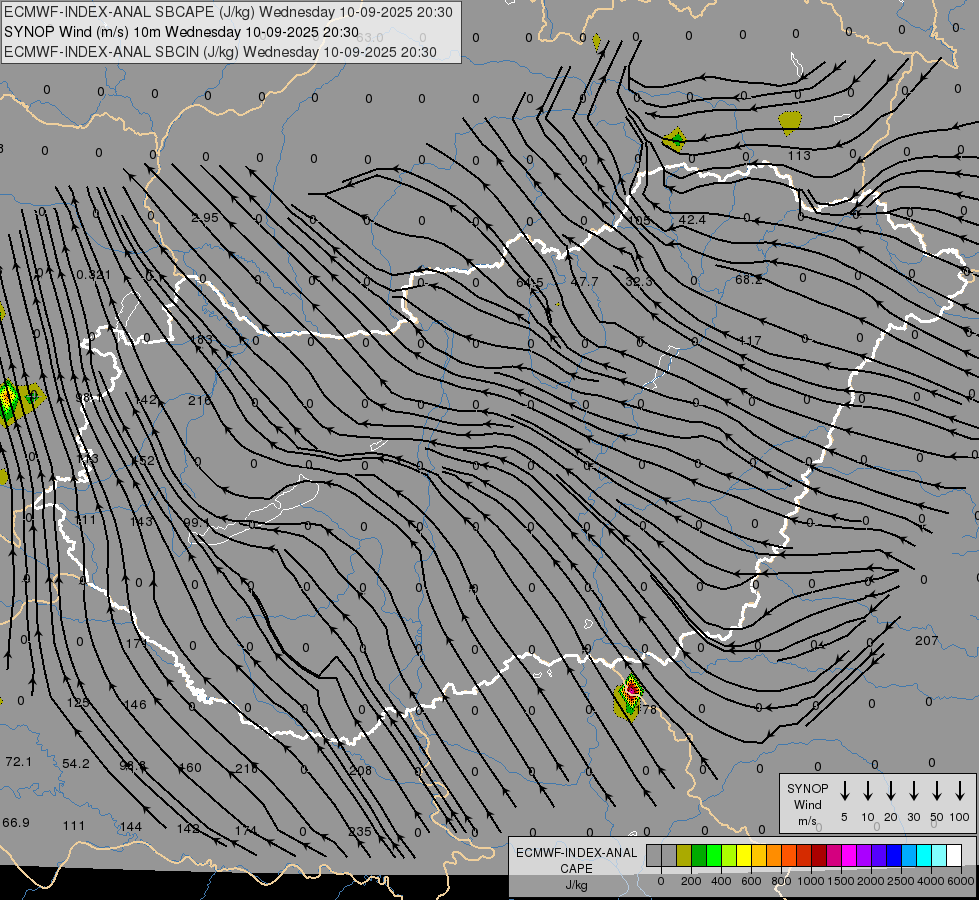Viewport: 979px width, 900px height.
Task: Click the map value 105
Action: pyautogui.click(x=639, y=220)
